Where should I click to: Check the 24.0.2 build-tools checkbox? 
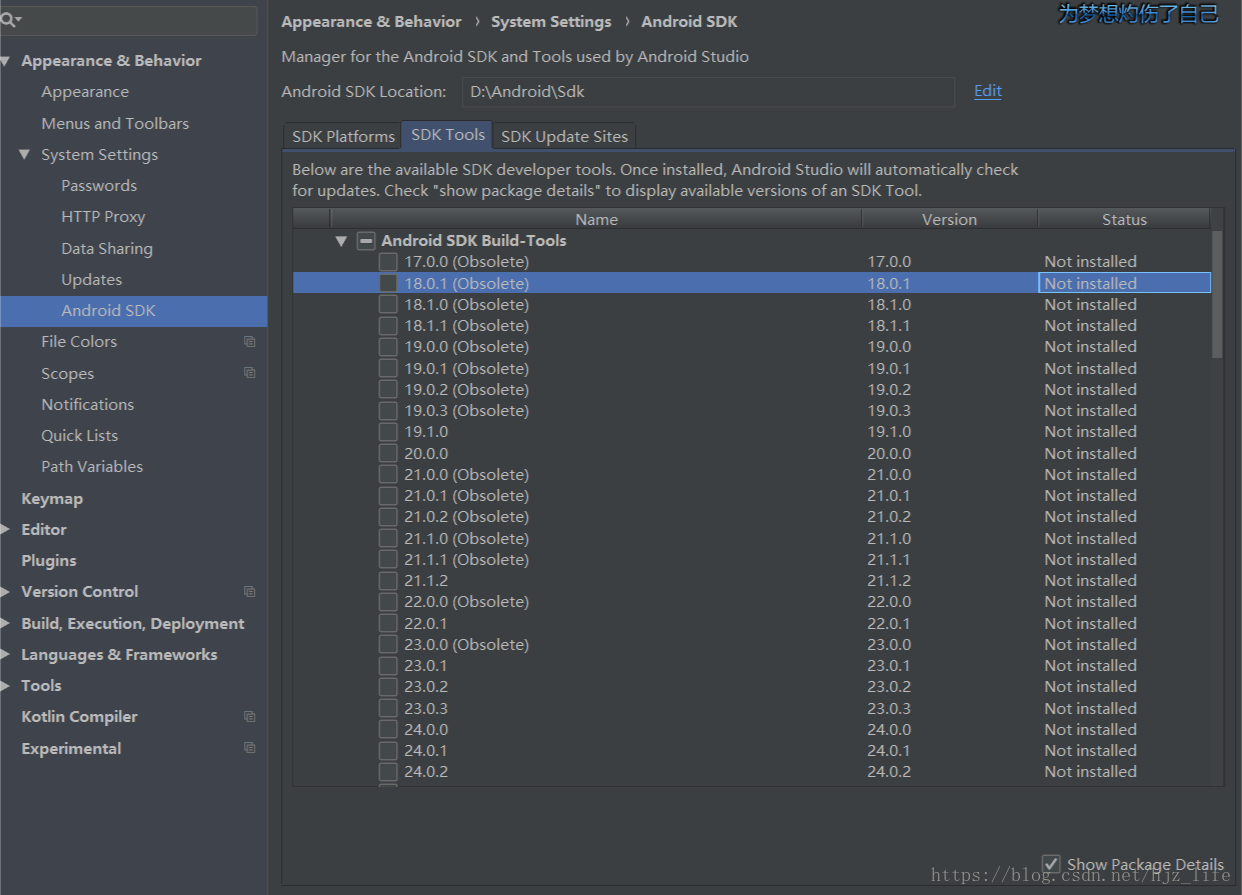pyautogui.click(x=388, y=772)
